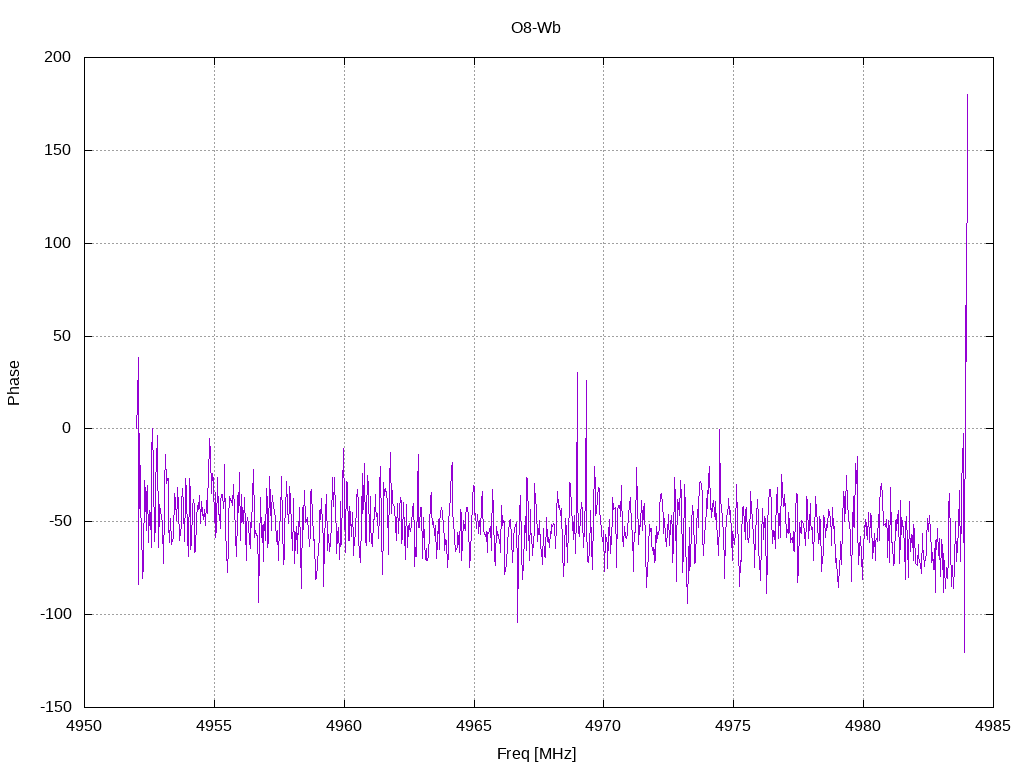Click the positive y-axis tick label 50
Viewport: 1024px width, 768px height.
(x=62, y=336)
